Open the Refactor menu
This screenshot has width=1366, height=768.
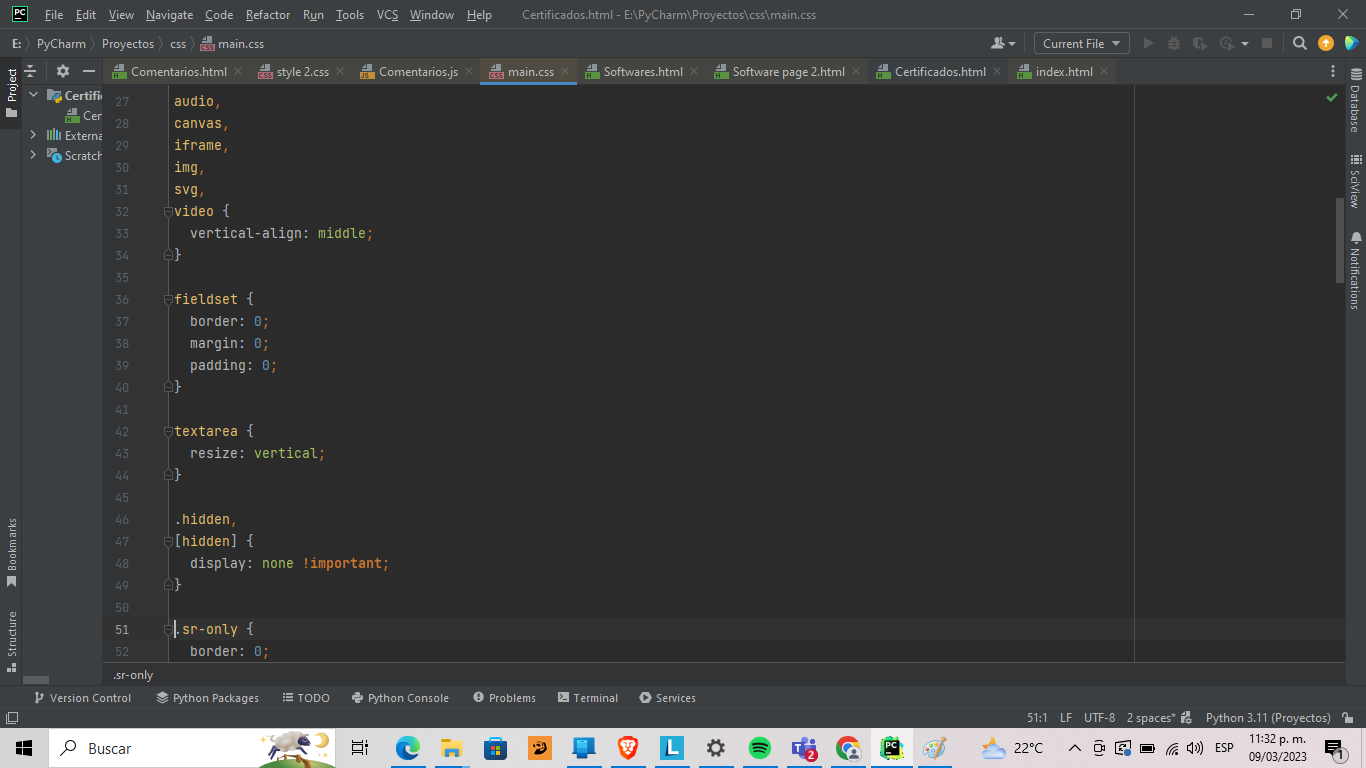tap(267, 15)
